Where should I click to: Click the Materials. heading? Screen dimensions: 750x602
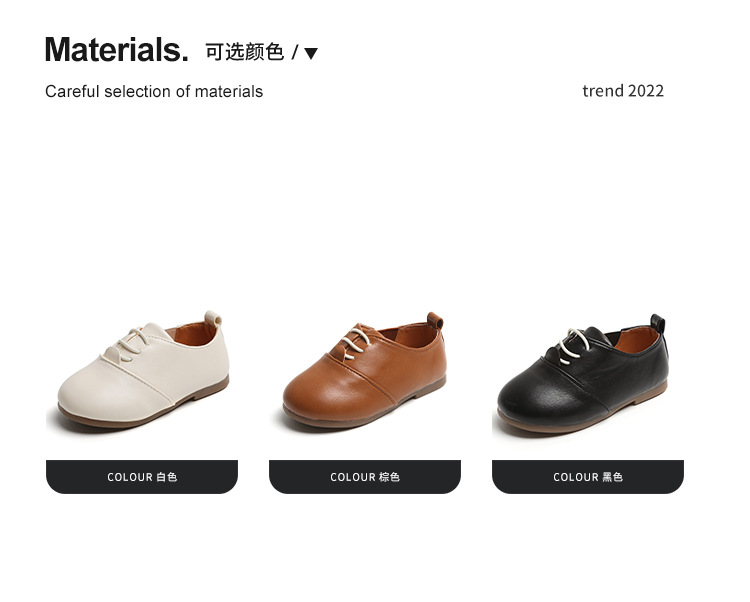[x=117, y=50]
